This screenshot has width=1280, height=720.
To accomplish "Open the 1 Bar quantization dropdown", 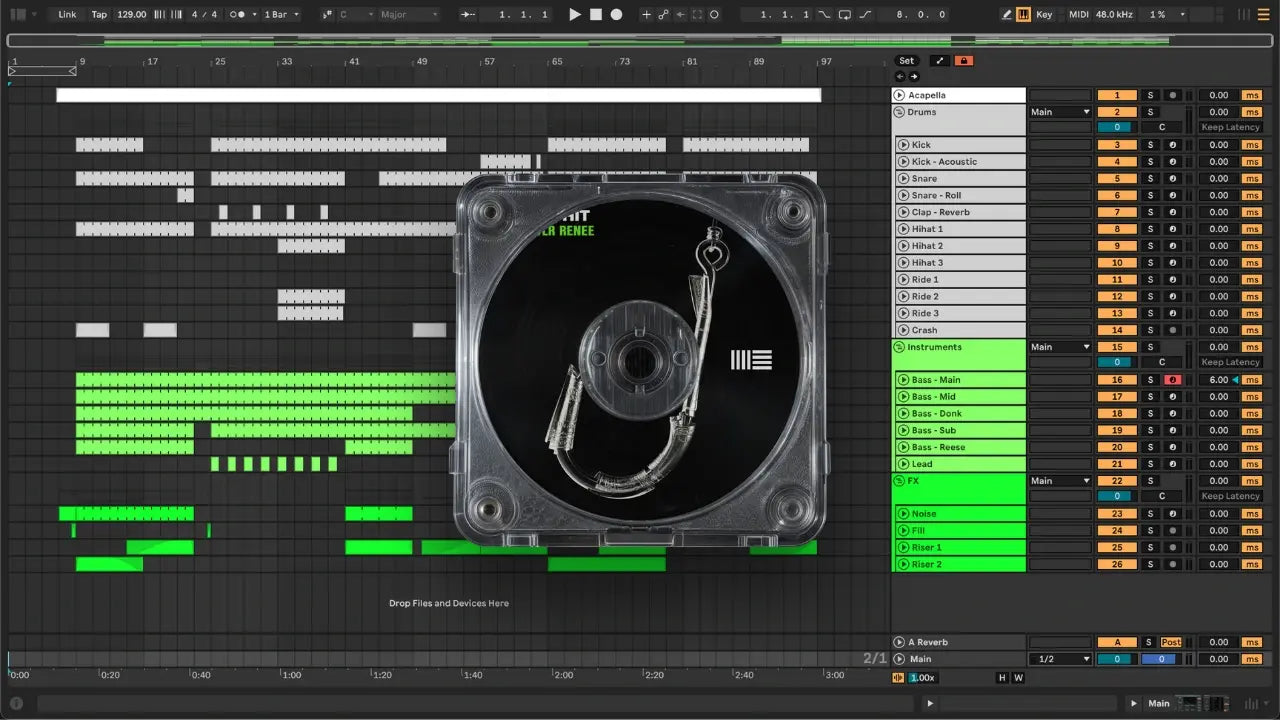I will (281, 15).
